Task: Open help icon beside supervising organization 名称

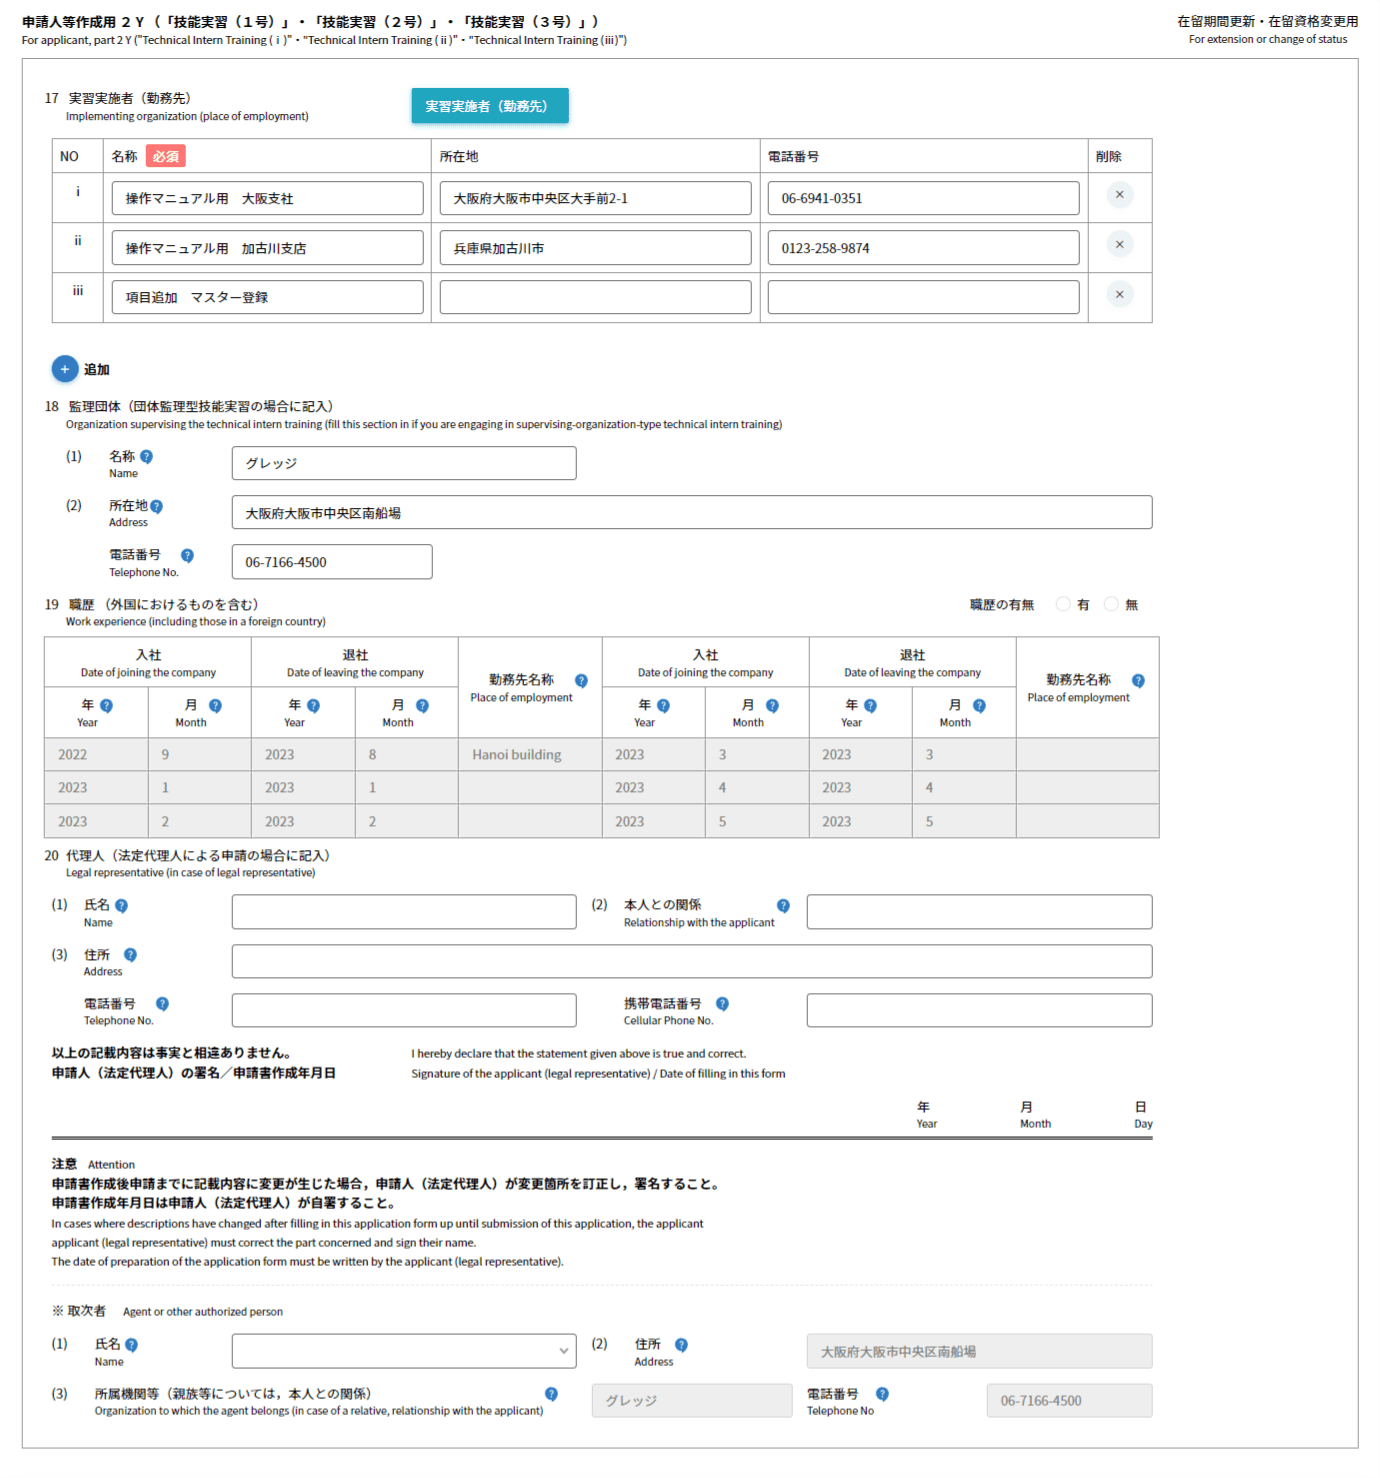Action: (x=146, y=457)
